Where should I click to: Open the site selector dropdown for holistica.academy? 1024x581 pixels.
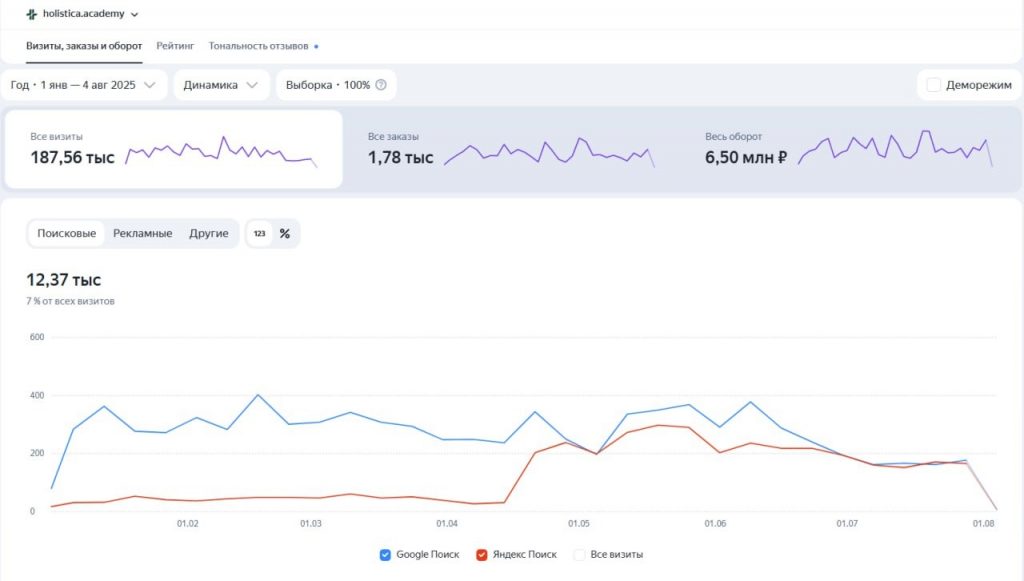coord(135,14)
